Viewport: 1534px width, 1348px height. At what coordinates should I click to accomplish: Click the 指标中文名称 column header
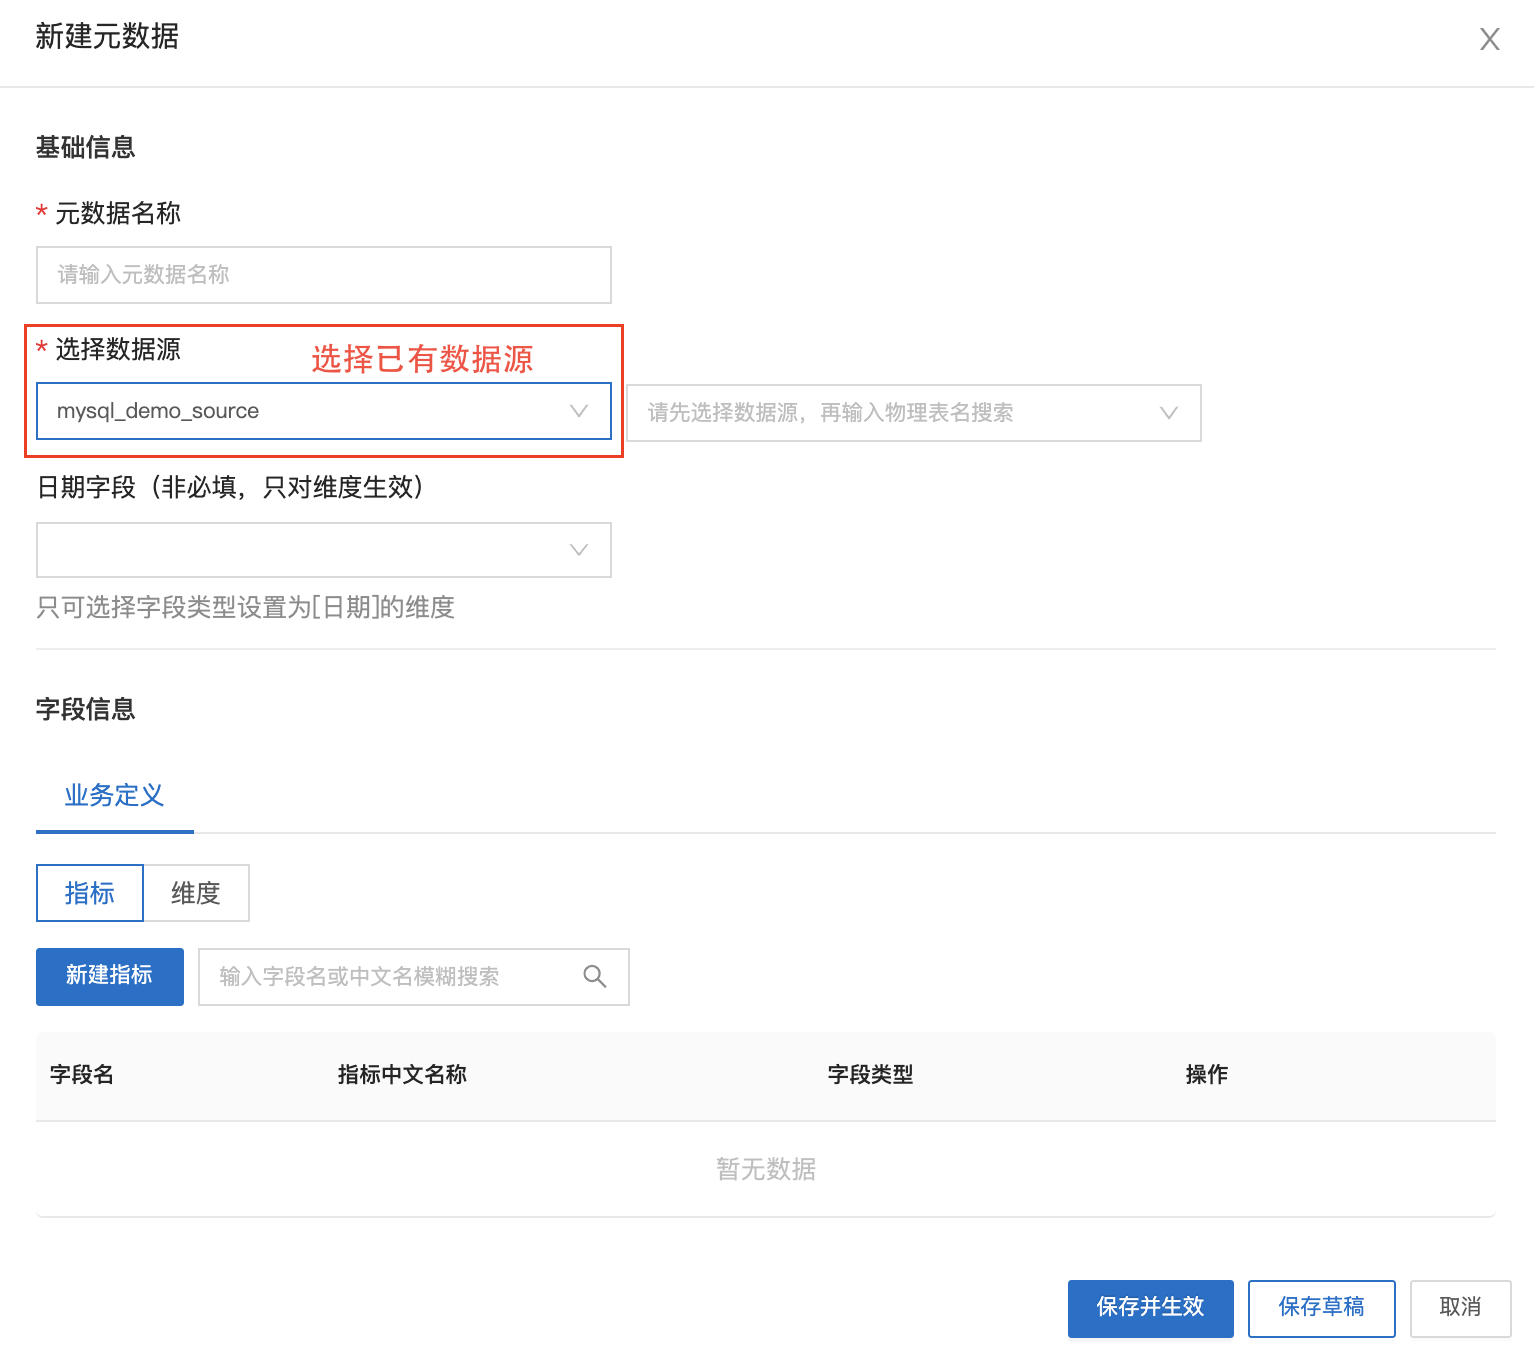[x=402, y=1075]
